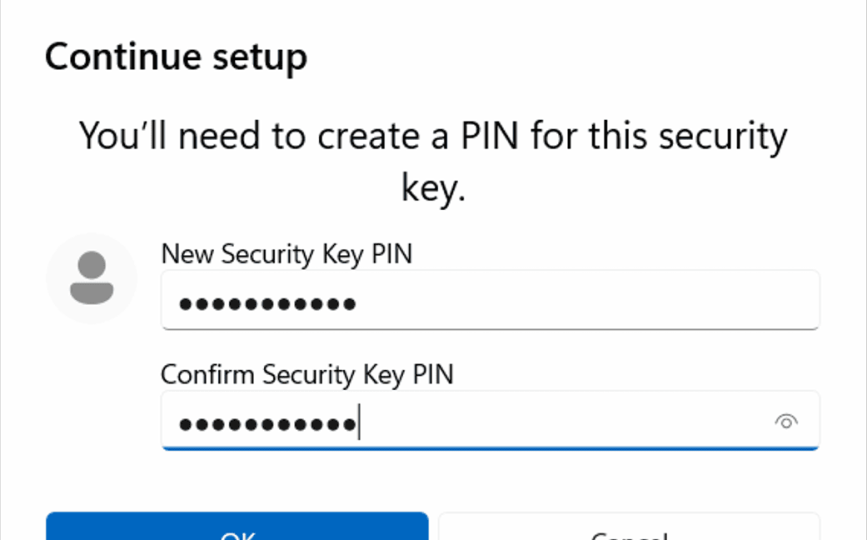Click the Continue setup dialog title

[x=176, y=57]
